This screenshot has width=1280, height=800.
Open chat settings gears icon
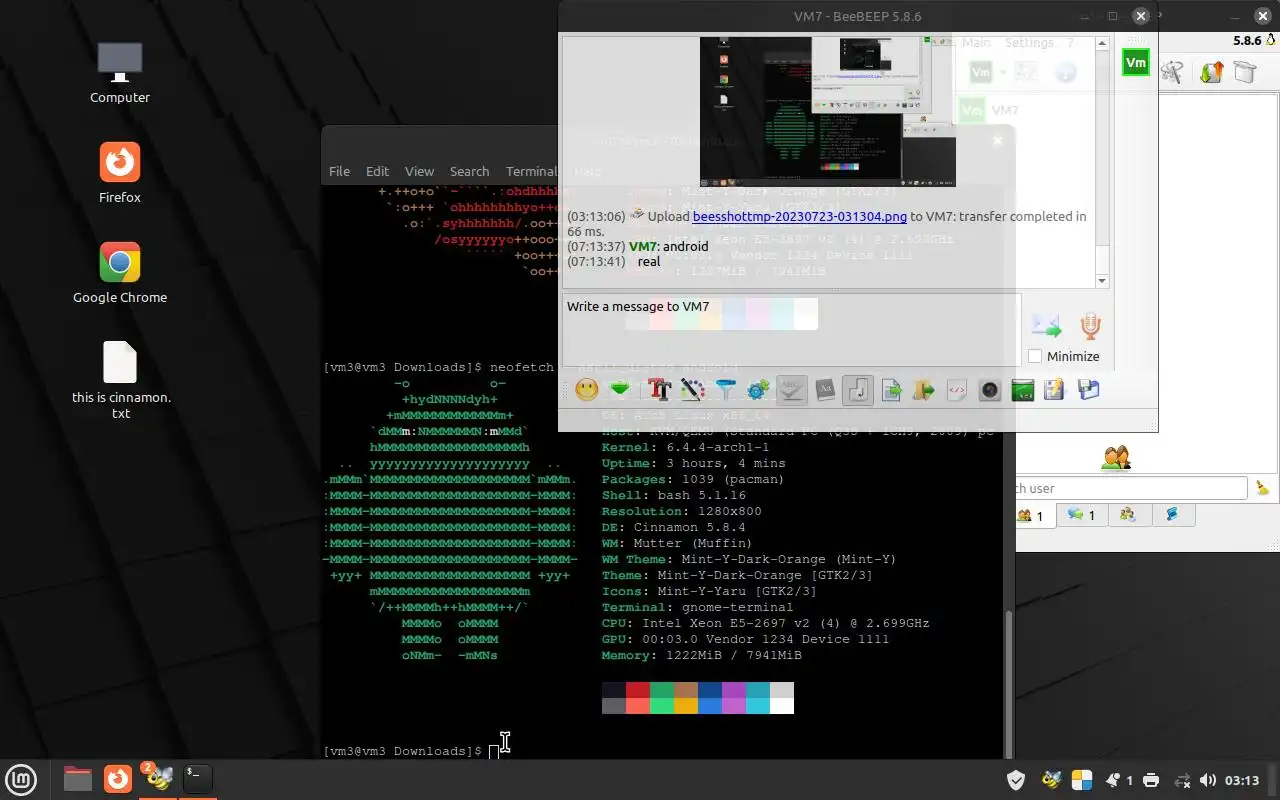point(758,390)
